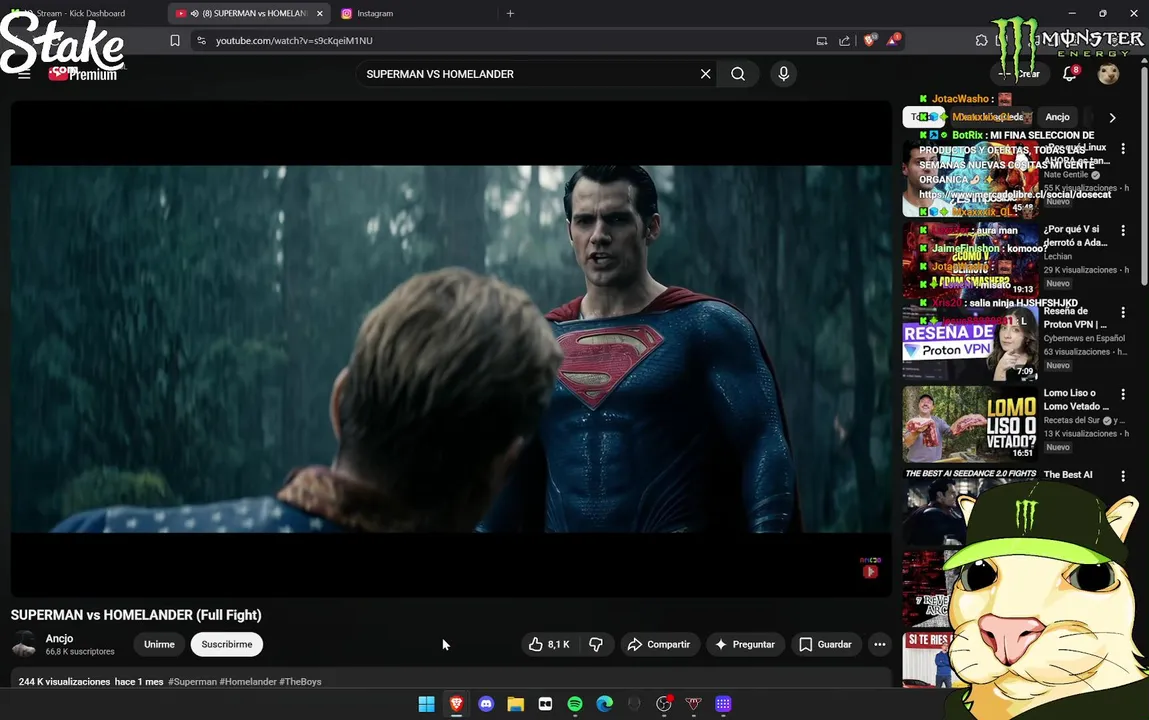Open the Ancjo channel name link
Screen dimensions: 1149x720
tap(59, 639)
